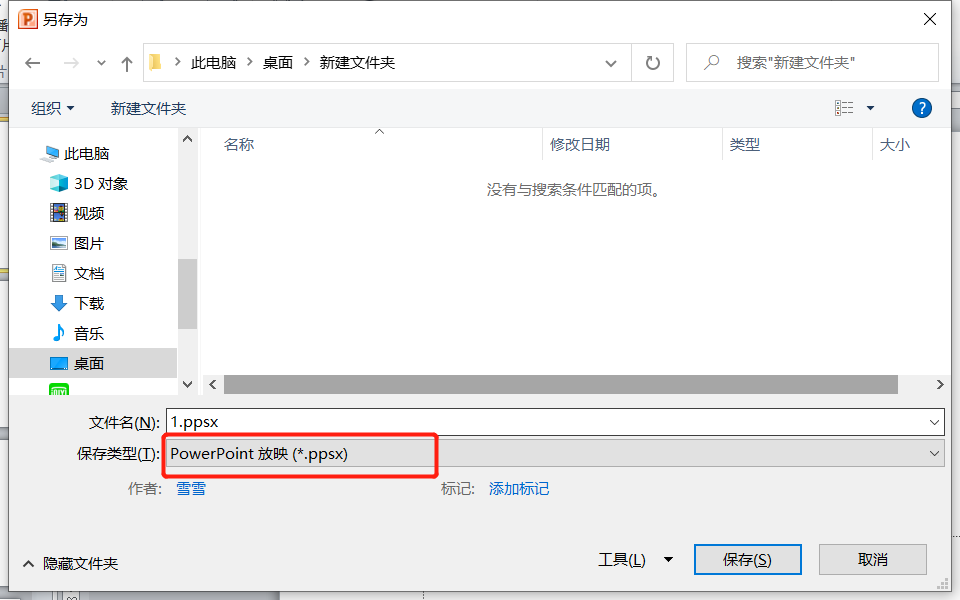Image resolution: width=960 pixels, height=600 pixels.
Task: Open the 组织 menu
Action: click(x=52, y=108)
